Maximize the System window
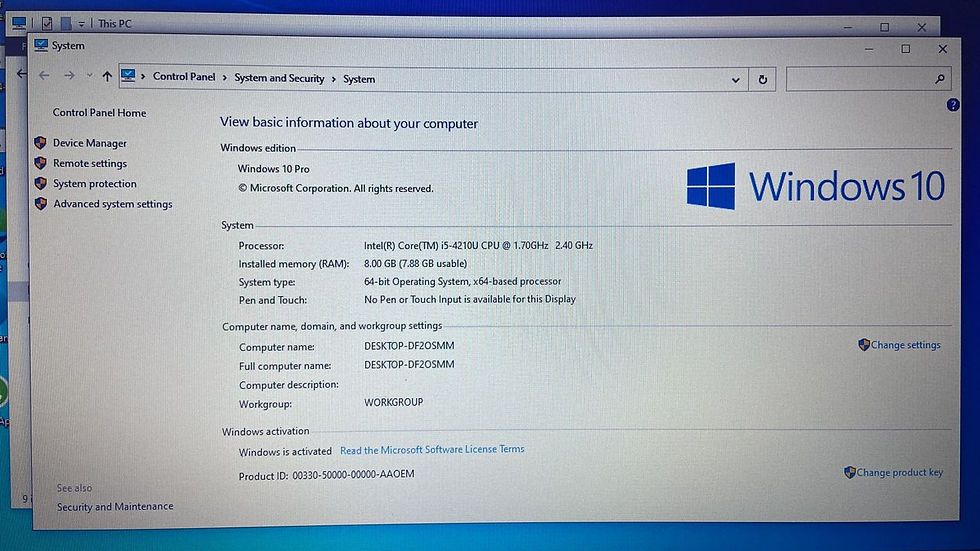The height and width of the screenshot is (551, 980). pyautogui.click(x=906, y=49)
